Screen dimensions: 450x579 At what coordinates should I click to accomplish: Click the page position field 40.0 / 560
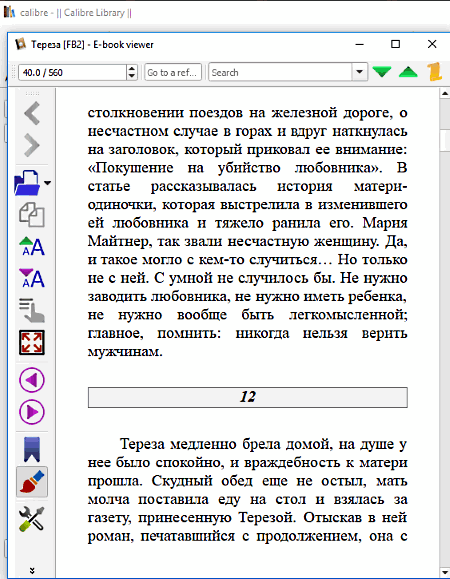point(72,72)
